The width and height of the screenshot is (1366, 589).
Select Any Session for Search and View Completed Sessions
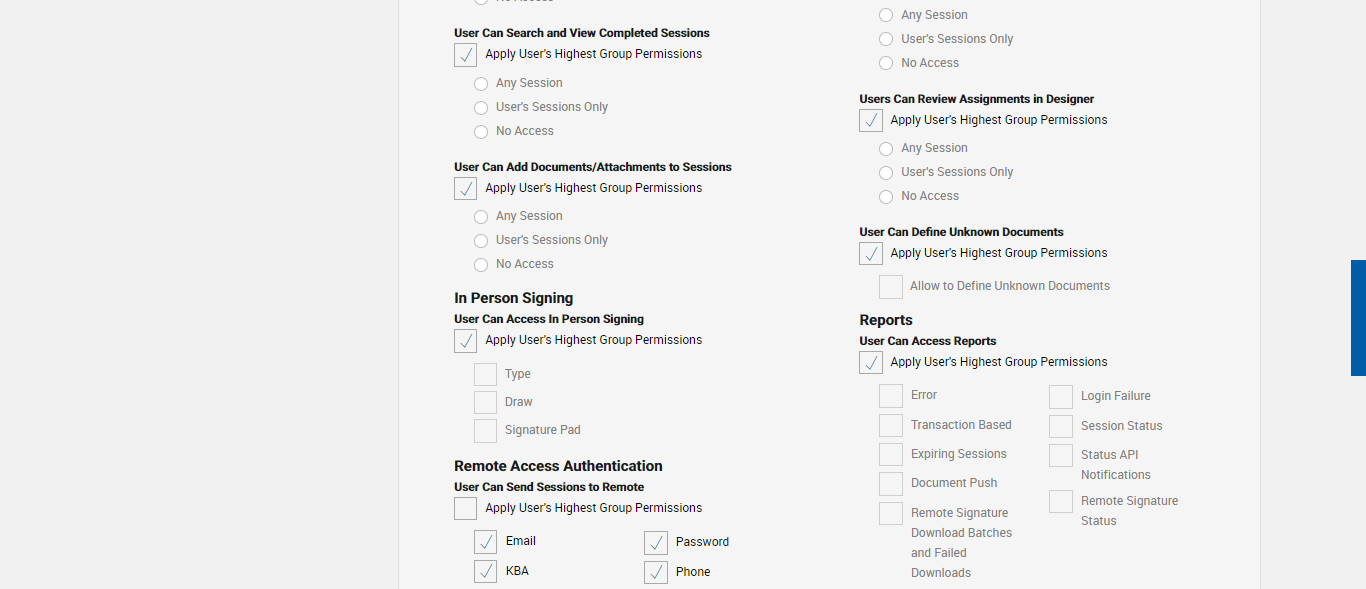click(x=481, y=84)
